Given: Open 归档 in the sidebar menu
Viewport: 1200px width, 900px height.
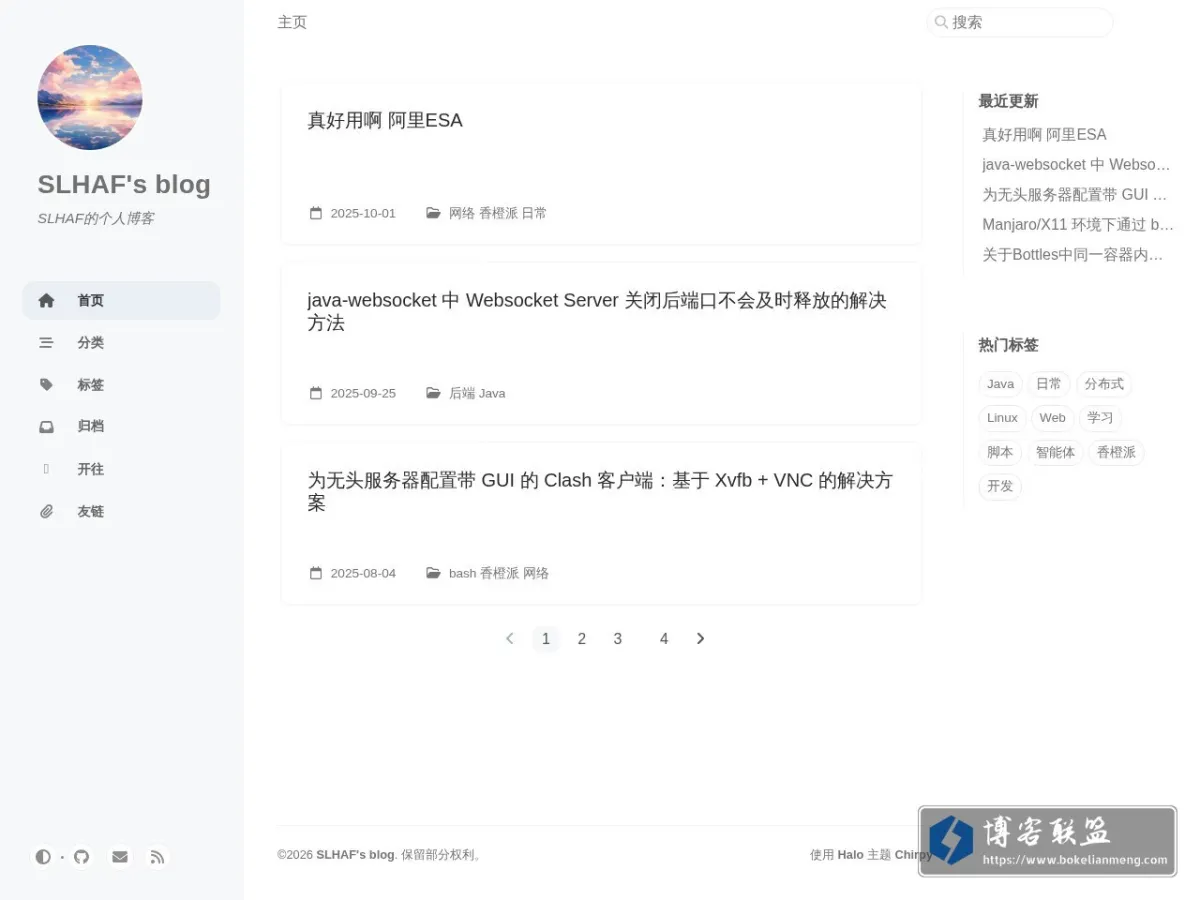Looking at the screenshot, I should click(121, 426).
